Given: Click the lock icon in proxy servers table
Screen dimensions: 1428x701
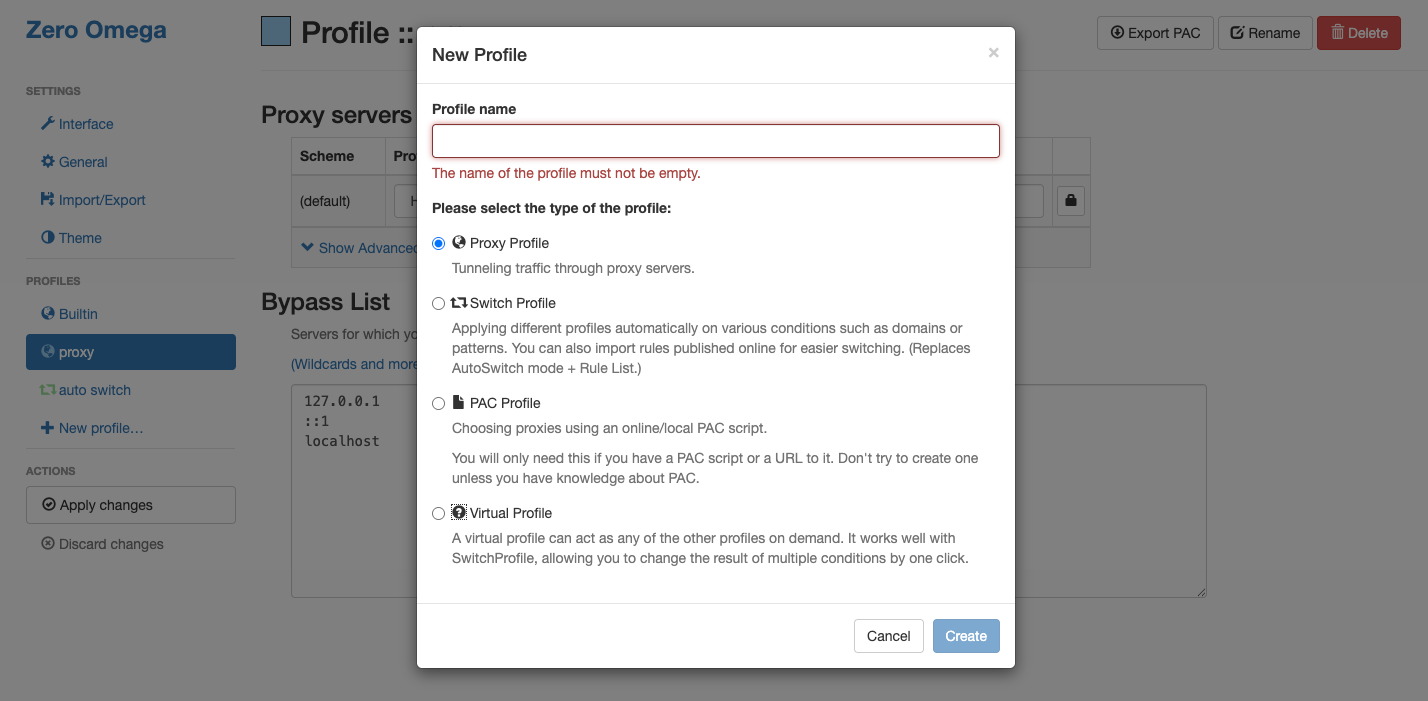Looking at the screenshot, I should tap(1071, 201).
